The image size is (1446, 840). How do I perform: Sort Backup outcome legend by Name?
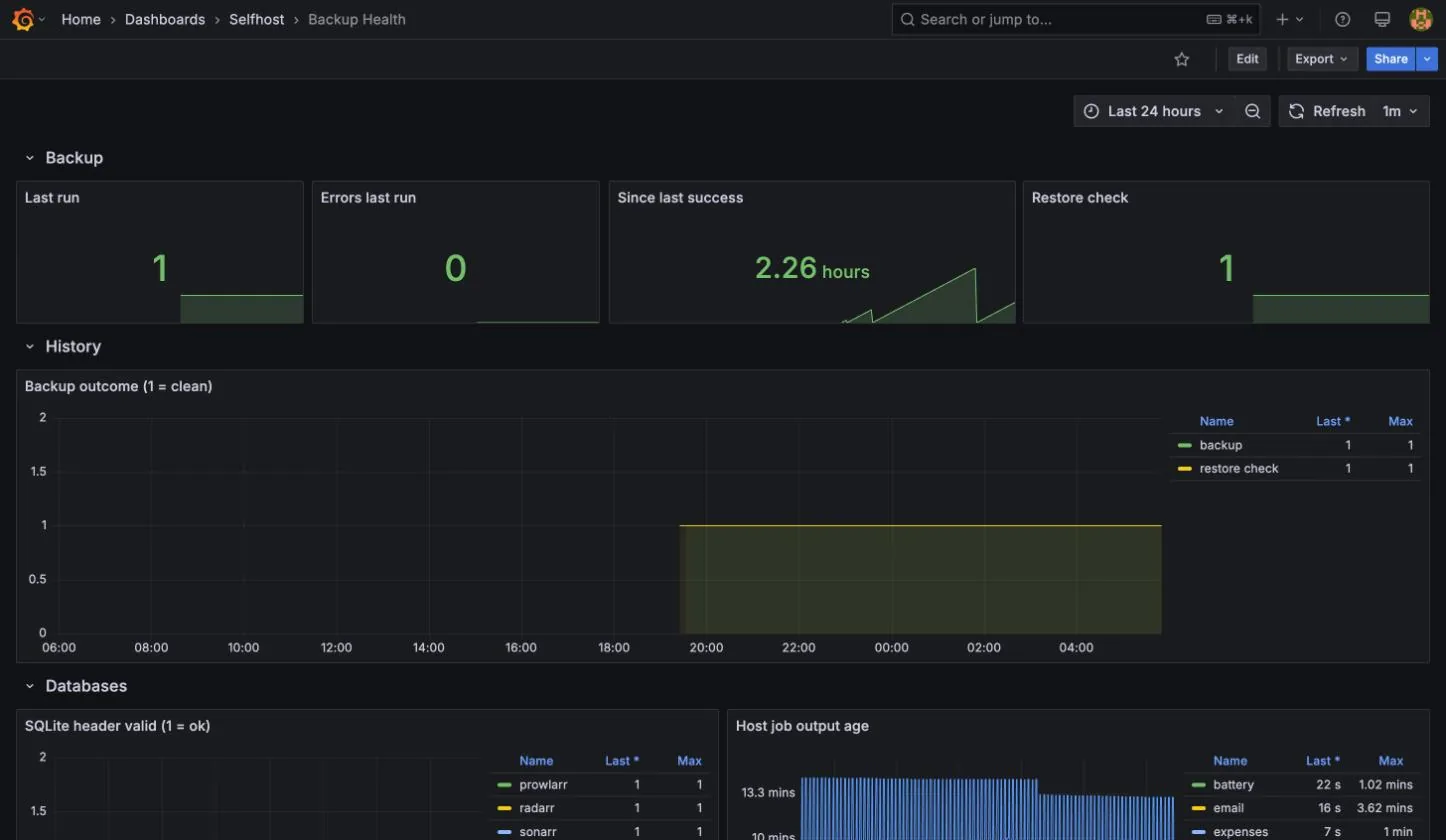1216,421
